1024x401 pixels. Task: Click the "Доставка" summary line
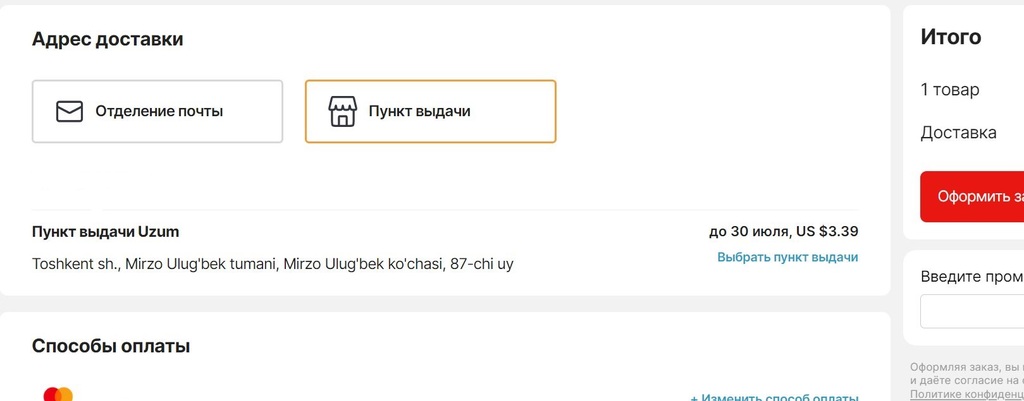coord(958,132)
